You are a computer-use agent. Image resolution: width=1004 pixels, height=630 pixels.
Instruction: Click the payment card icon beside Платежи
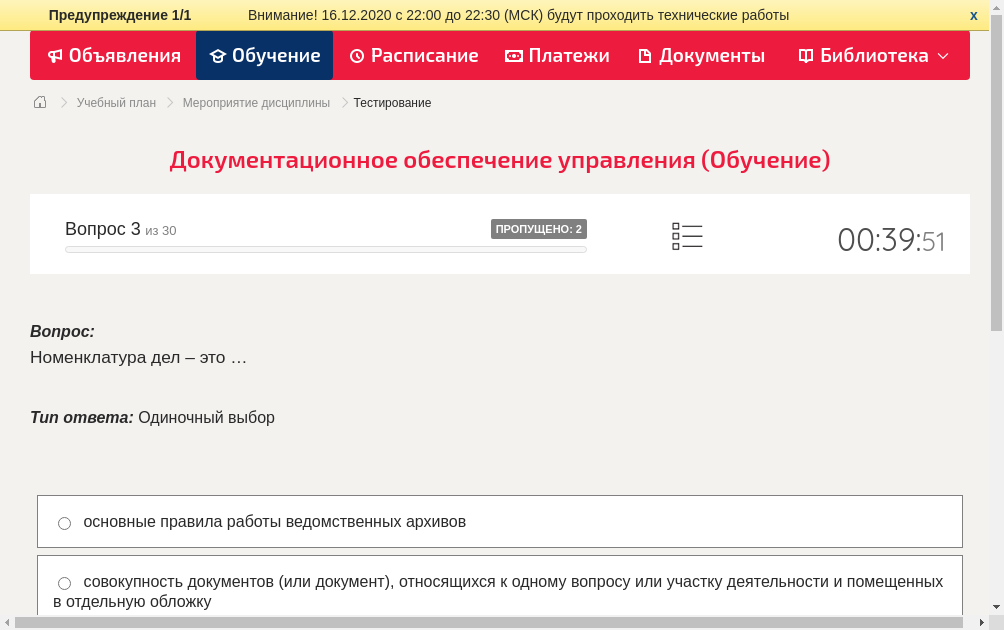pos(513,55)
